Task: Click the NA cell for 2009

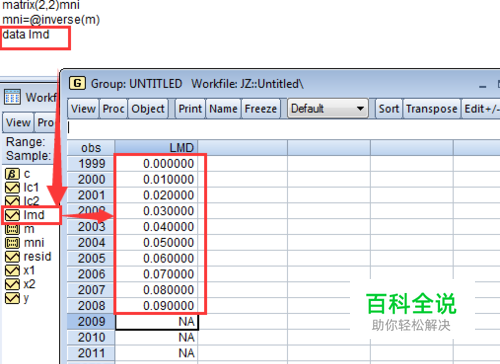Action: (156, 322)
